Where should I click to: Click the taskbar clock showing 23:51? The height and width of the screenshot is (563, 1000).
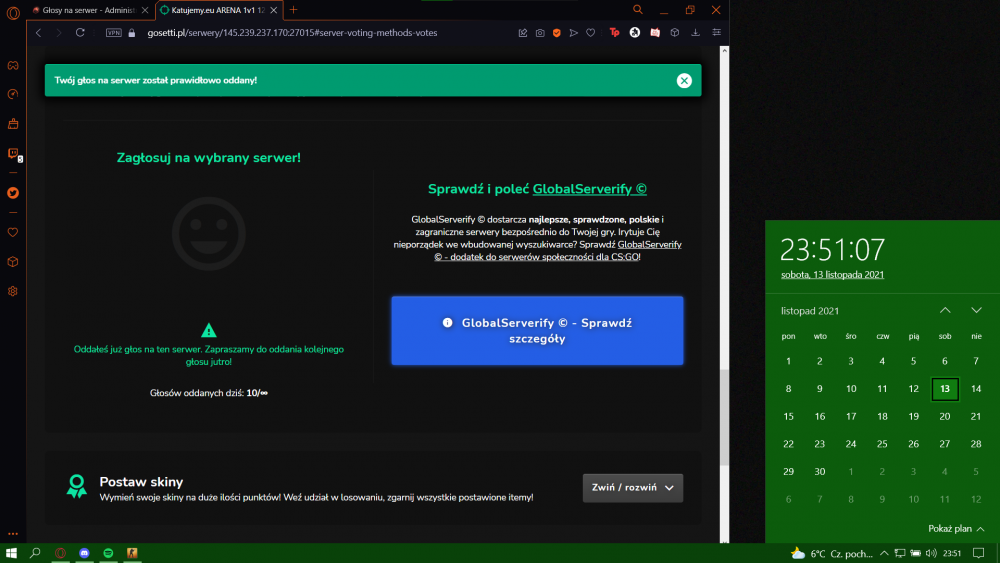pyautogui.click(x=952, y=553)
